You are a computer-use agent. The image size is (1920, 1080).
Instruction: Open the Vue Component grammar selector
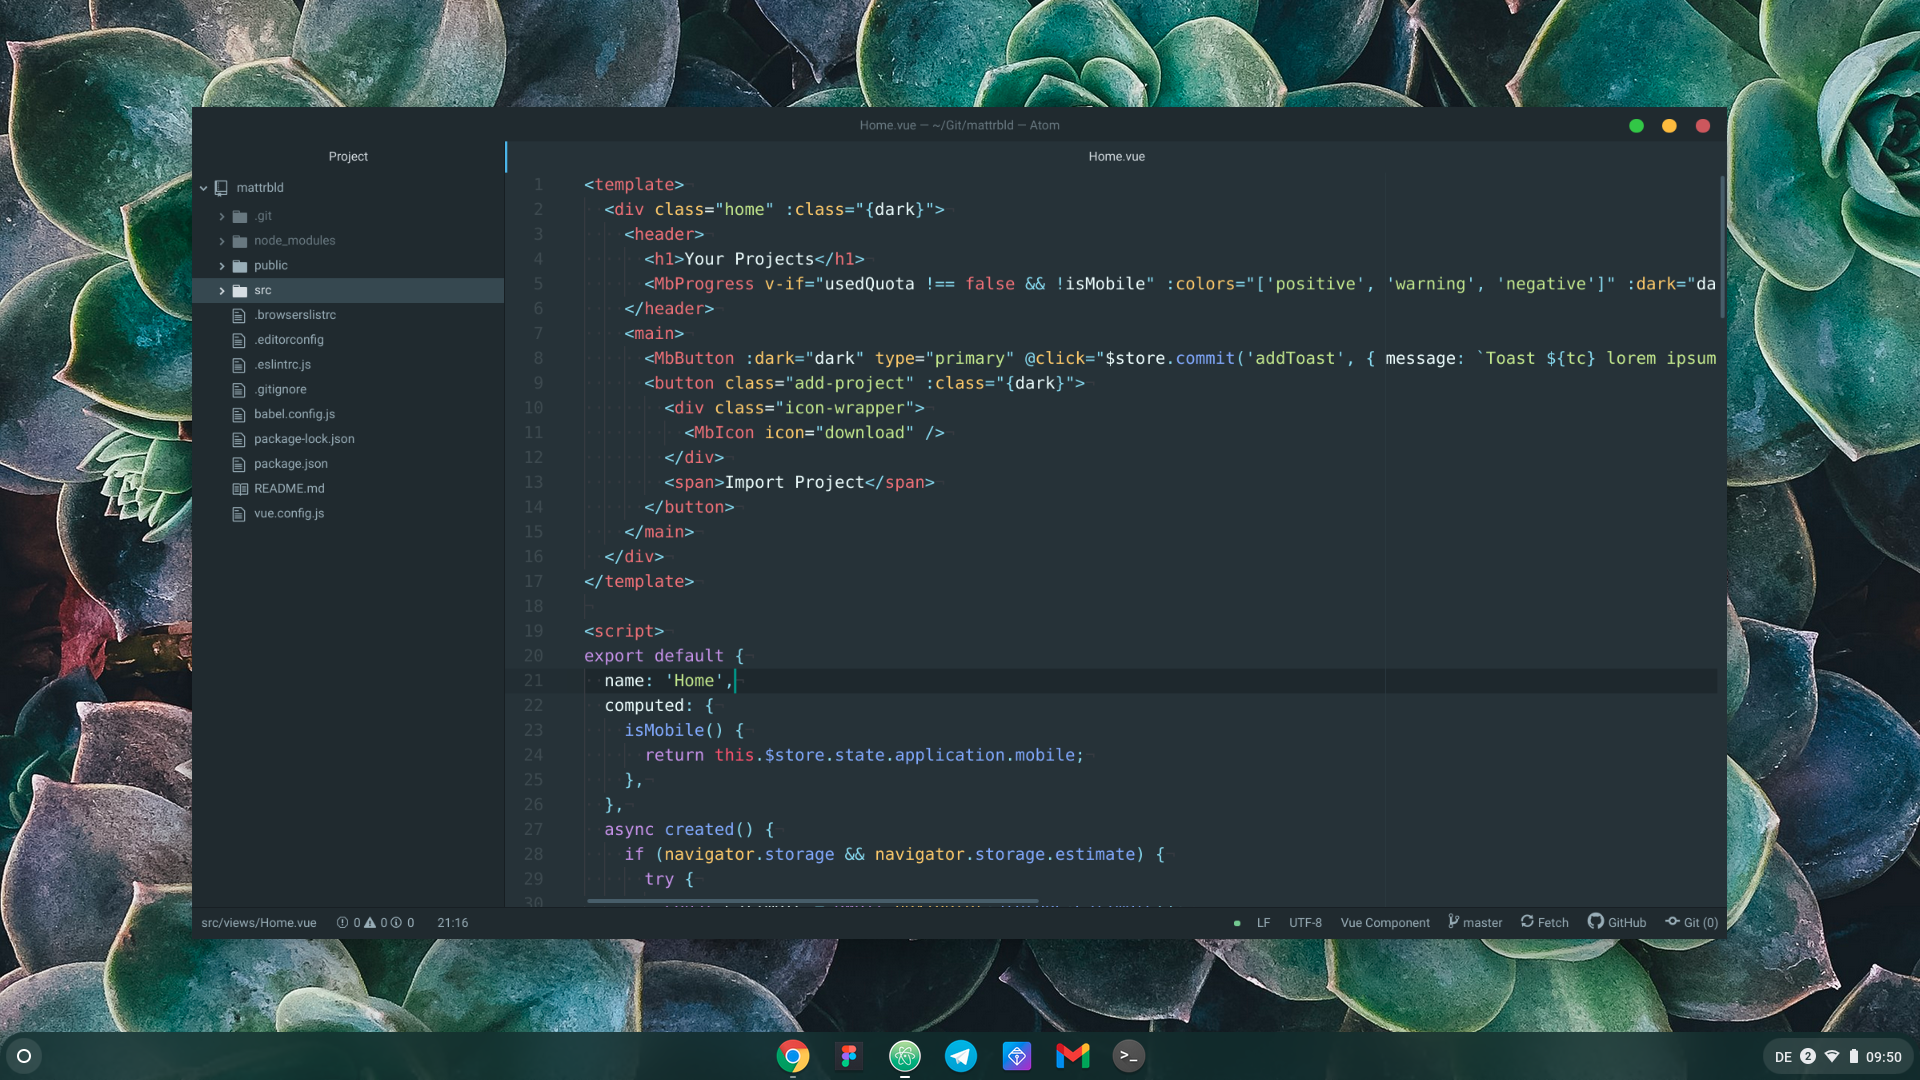1384,922
